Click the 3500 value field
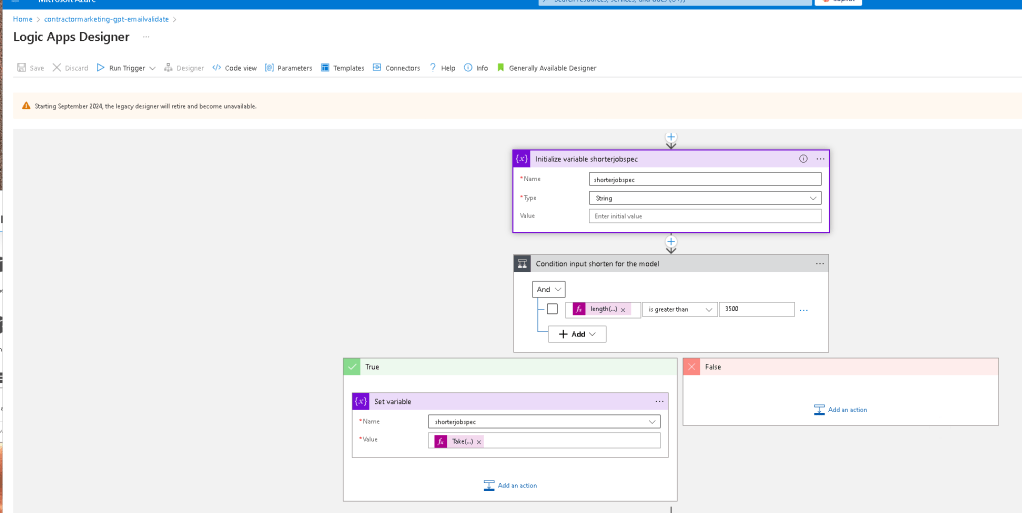This screenshot has height=513, width=1022. tap(757, 310)
